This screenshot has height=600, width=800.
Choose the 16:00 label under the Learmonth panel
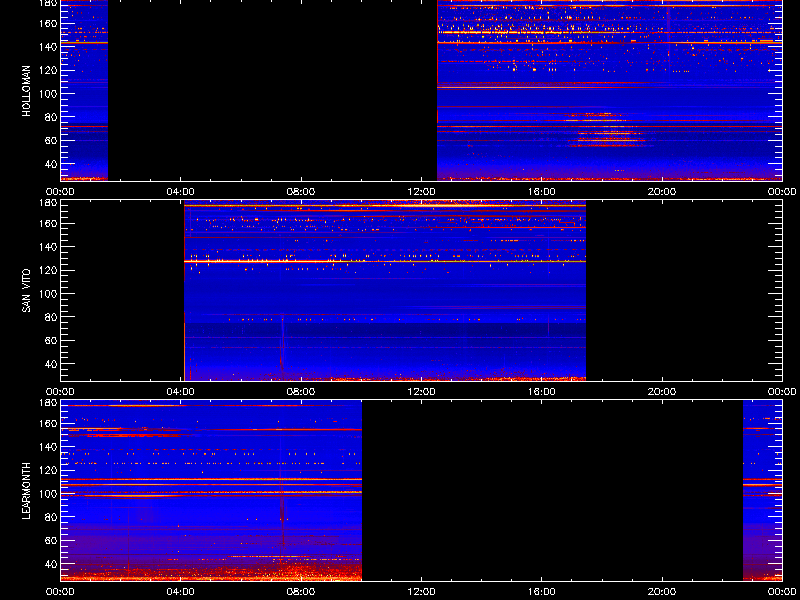point(542,592)
